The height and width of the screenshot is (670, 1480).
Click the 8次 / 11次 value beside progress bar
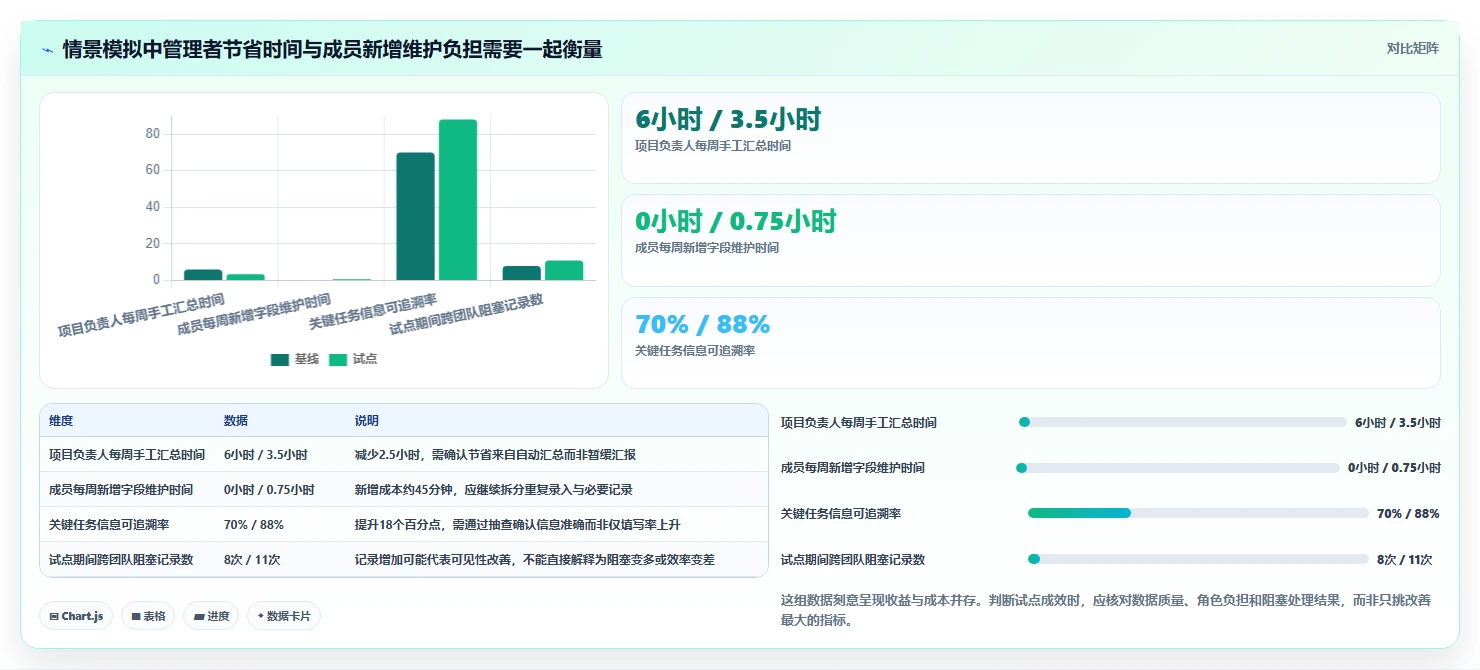pos(1404,560)
